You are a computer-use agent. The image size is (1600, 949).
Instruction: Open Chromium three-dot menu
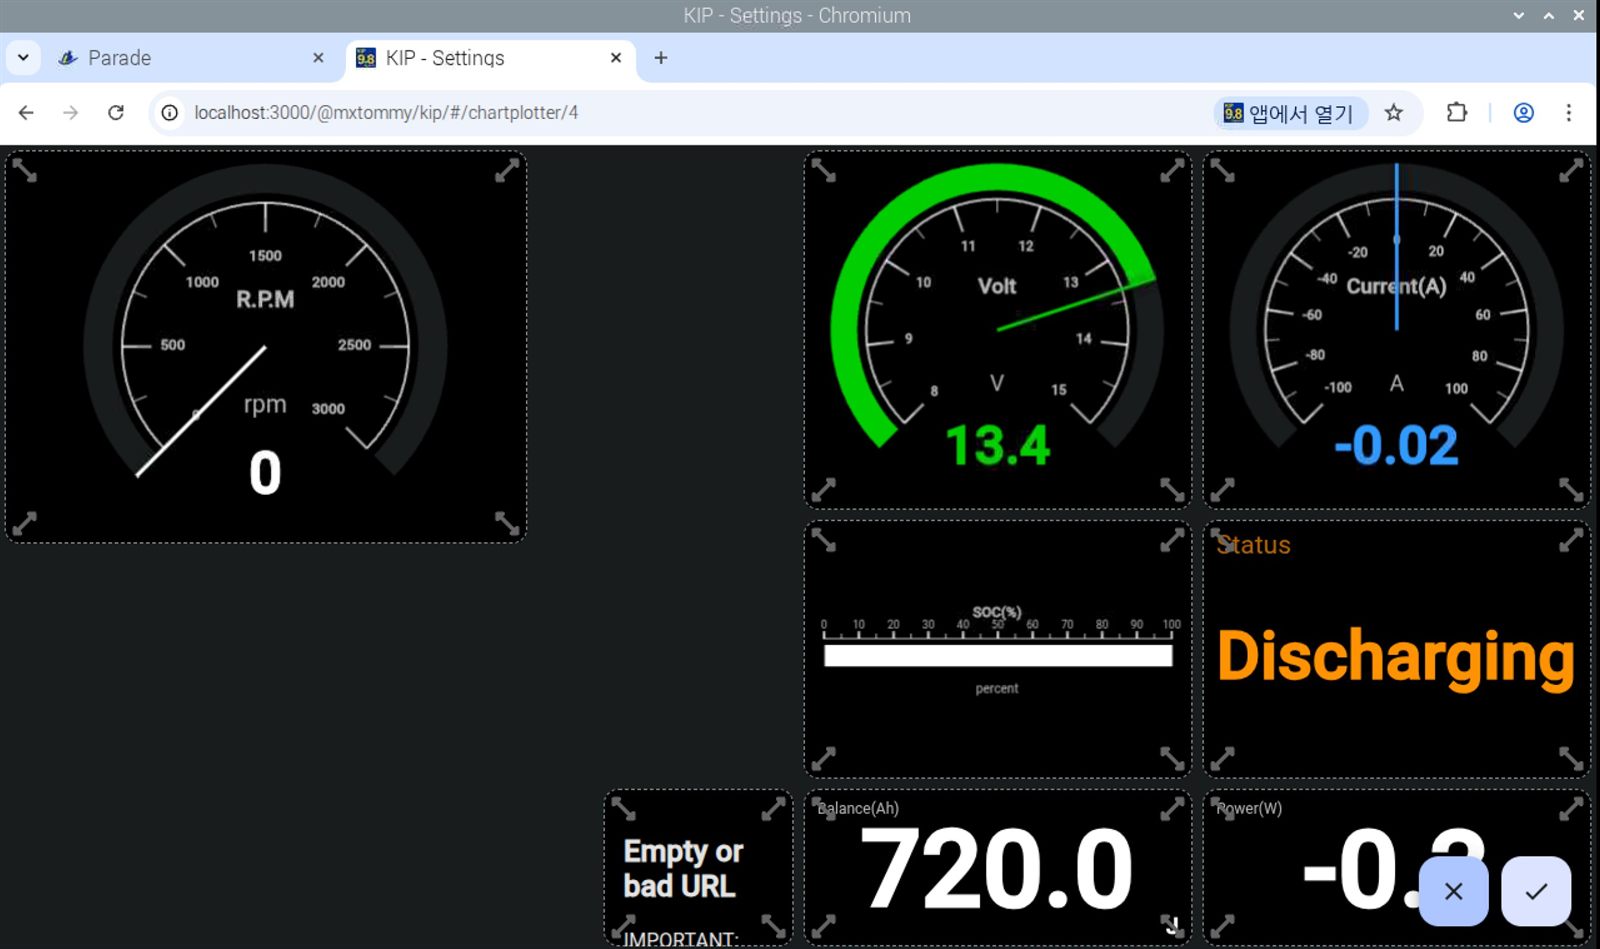[x=1568, y=113]
